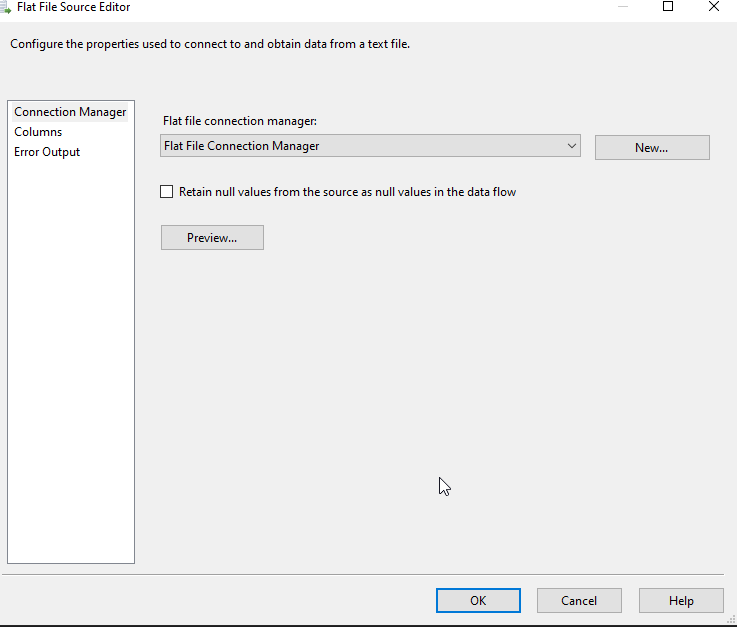Click the 'Flat File Source Editor' title bar text
Image resolution: width=737 pixels, height=627 pixels.
click(73, 7)
